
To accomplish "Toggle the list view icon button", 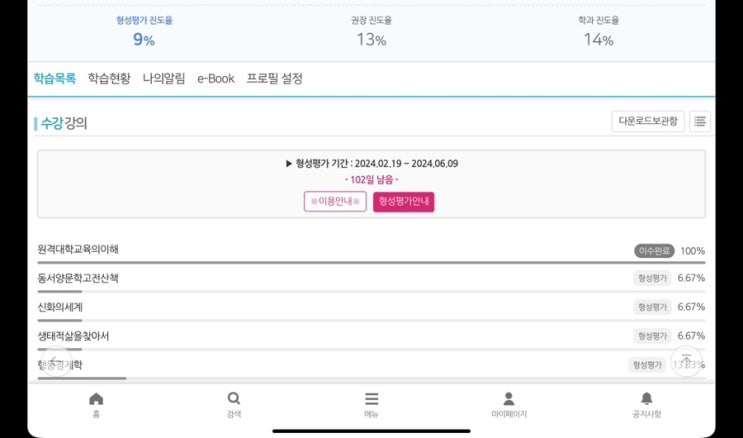I will click(700, 122).
